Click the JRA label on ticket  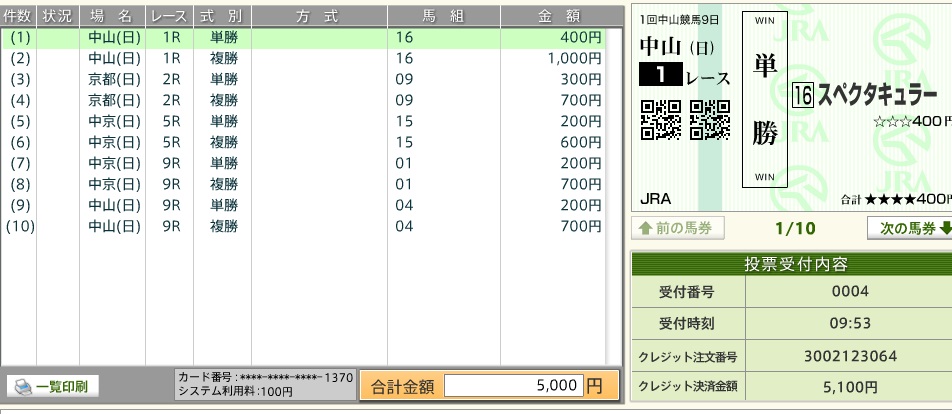[656, 199]
